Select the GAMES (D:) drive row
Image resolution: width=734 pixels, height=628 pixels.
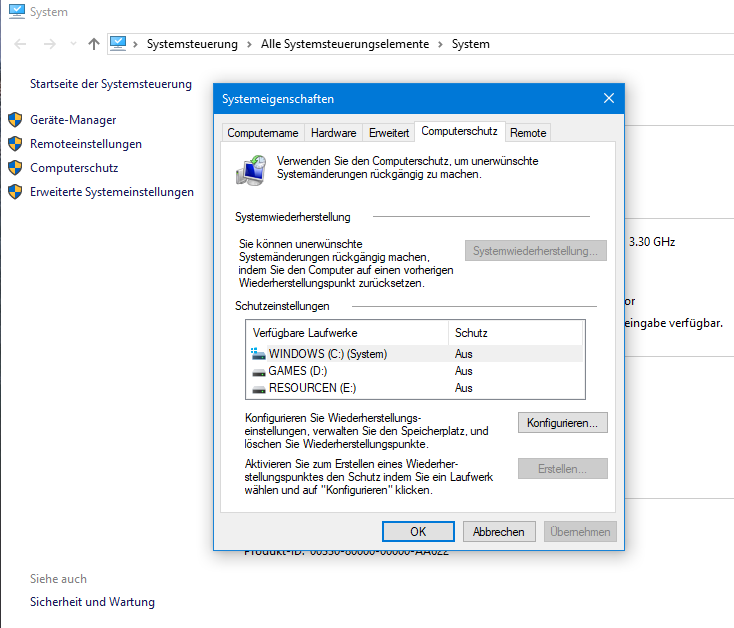[415, 371]
